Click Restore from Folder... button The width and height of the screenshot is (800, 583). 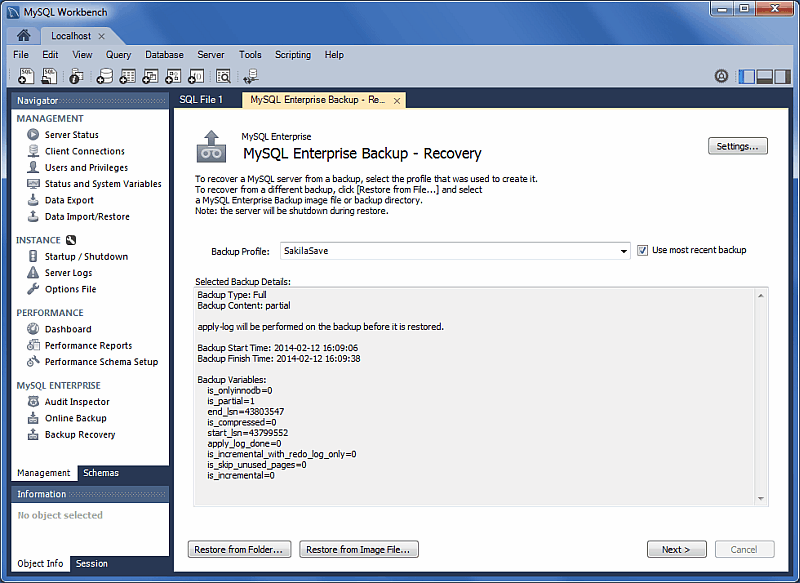click(x=239, y=549)
